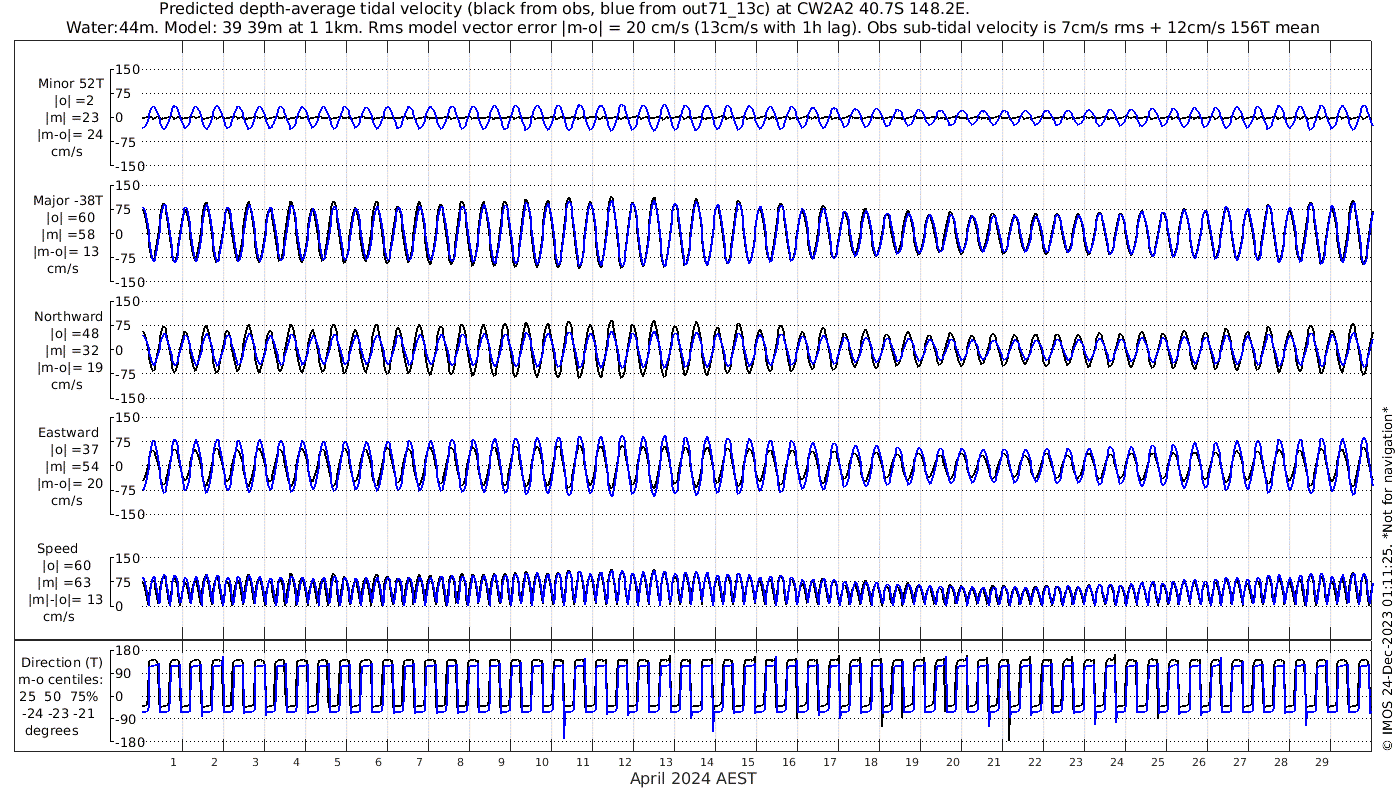
Task: Click the 'Northward' panel label
Action: pos(68,316)
